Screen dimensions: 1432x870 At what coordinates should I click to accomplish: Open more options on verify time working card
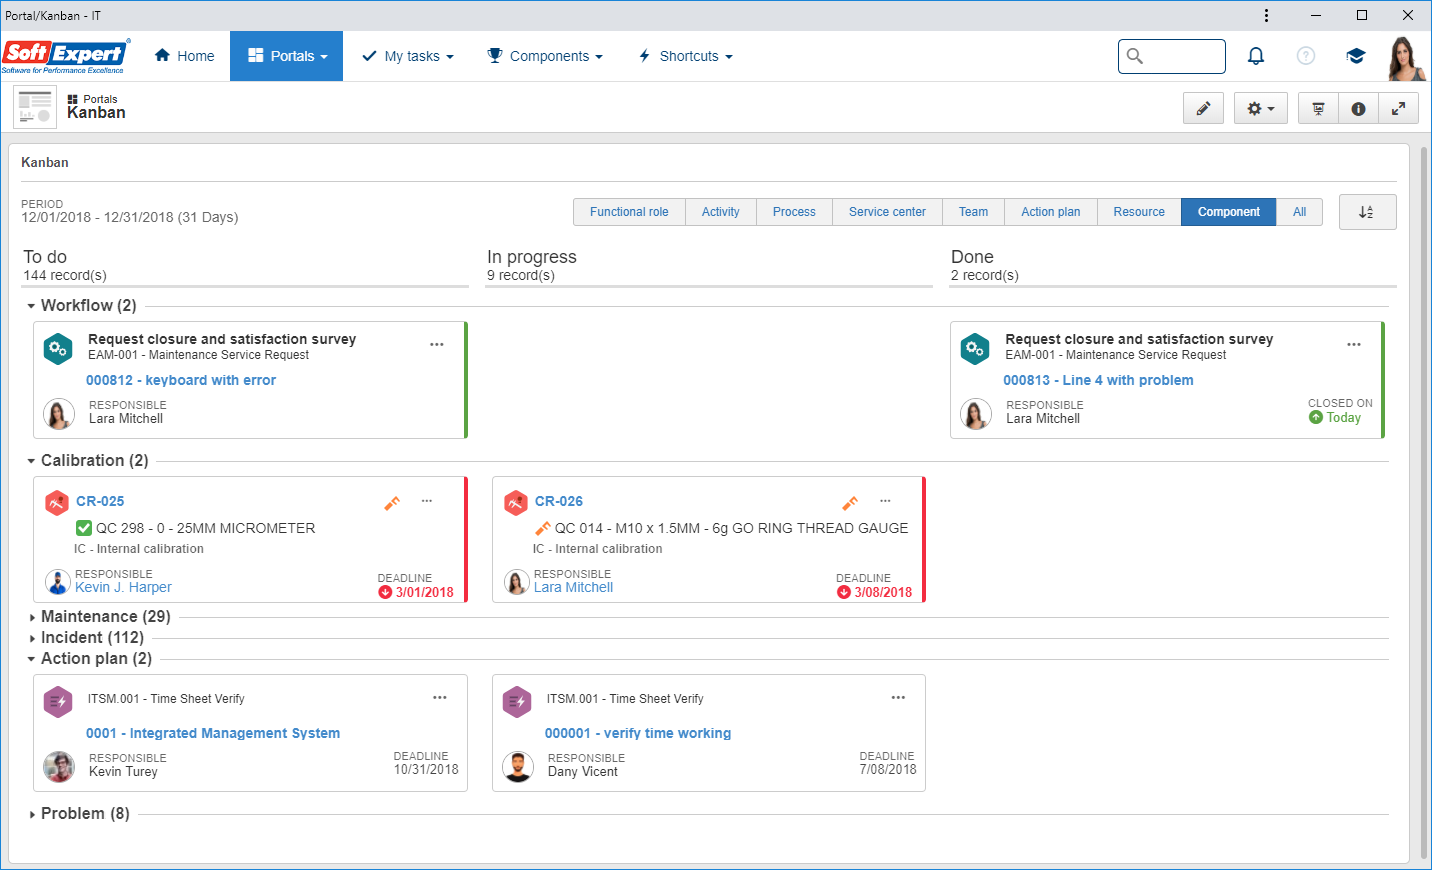pos(898,697)
